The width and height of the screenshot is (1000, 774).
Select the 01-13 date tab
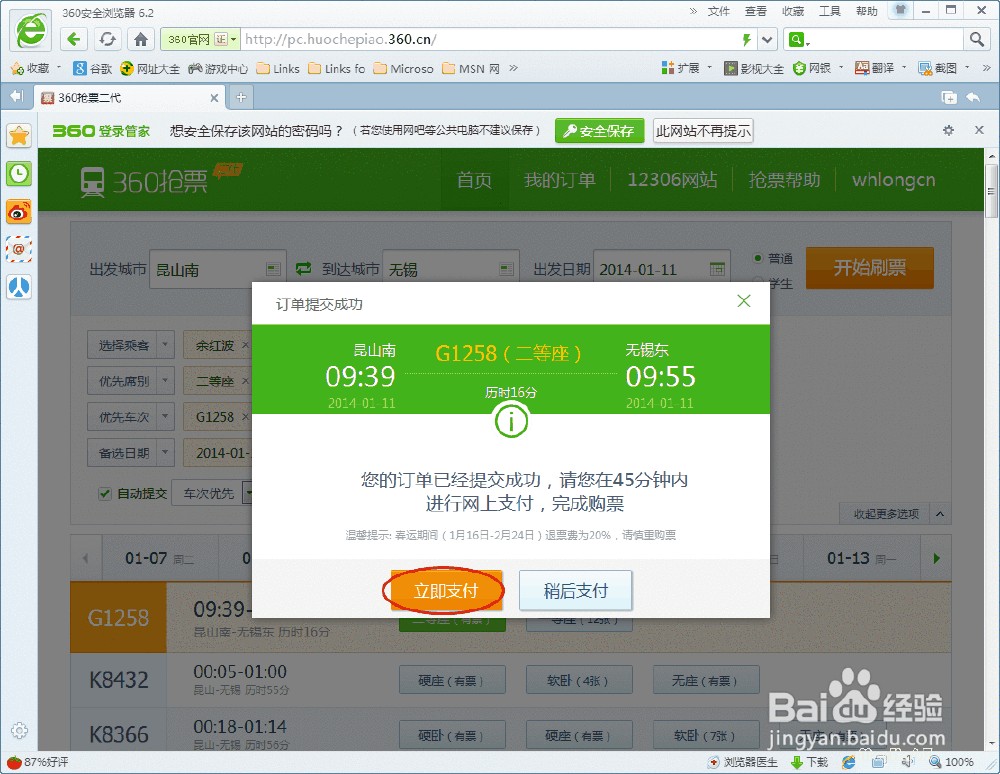pos(860,559)
